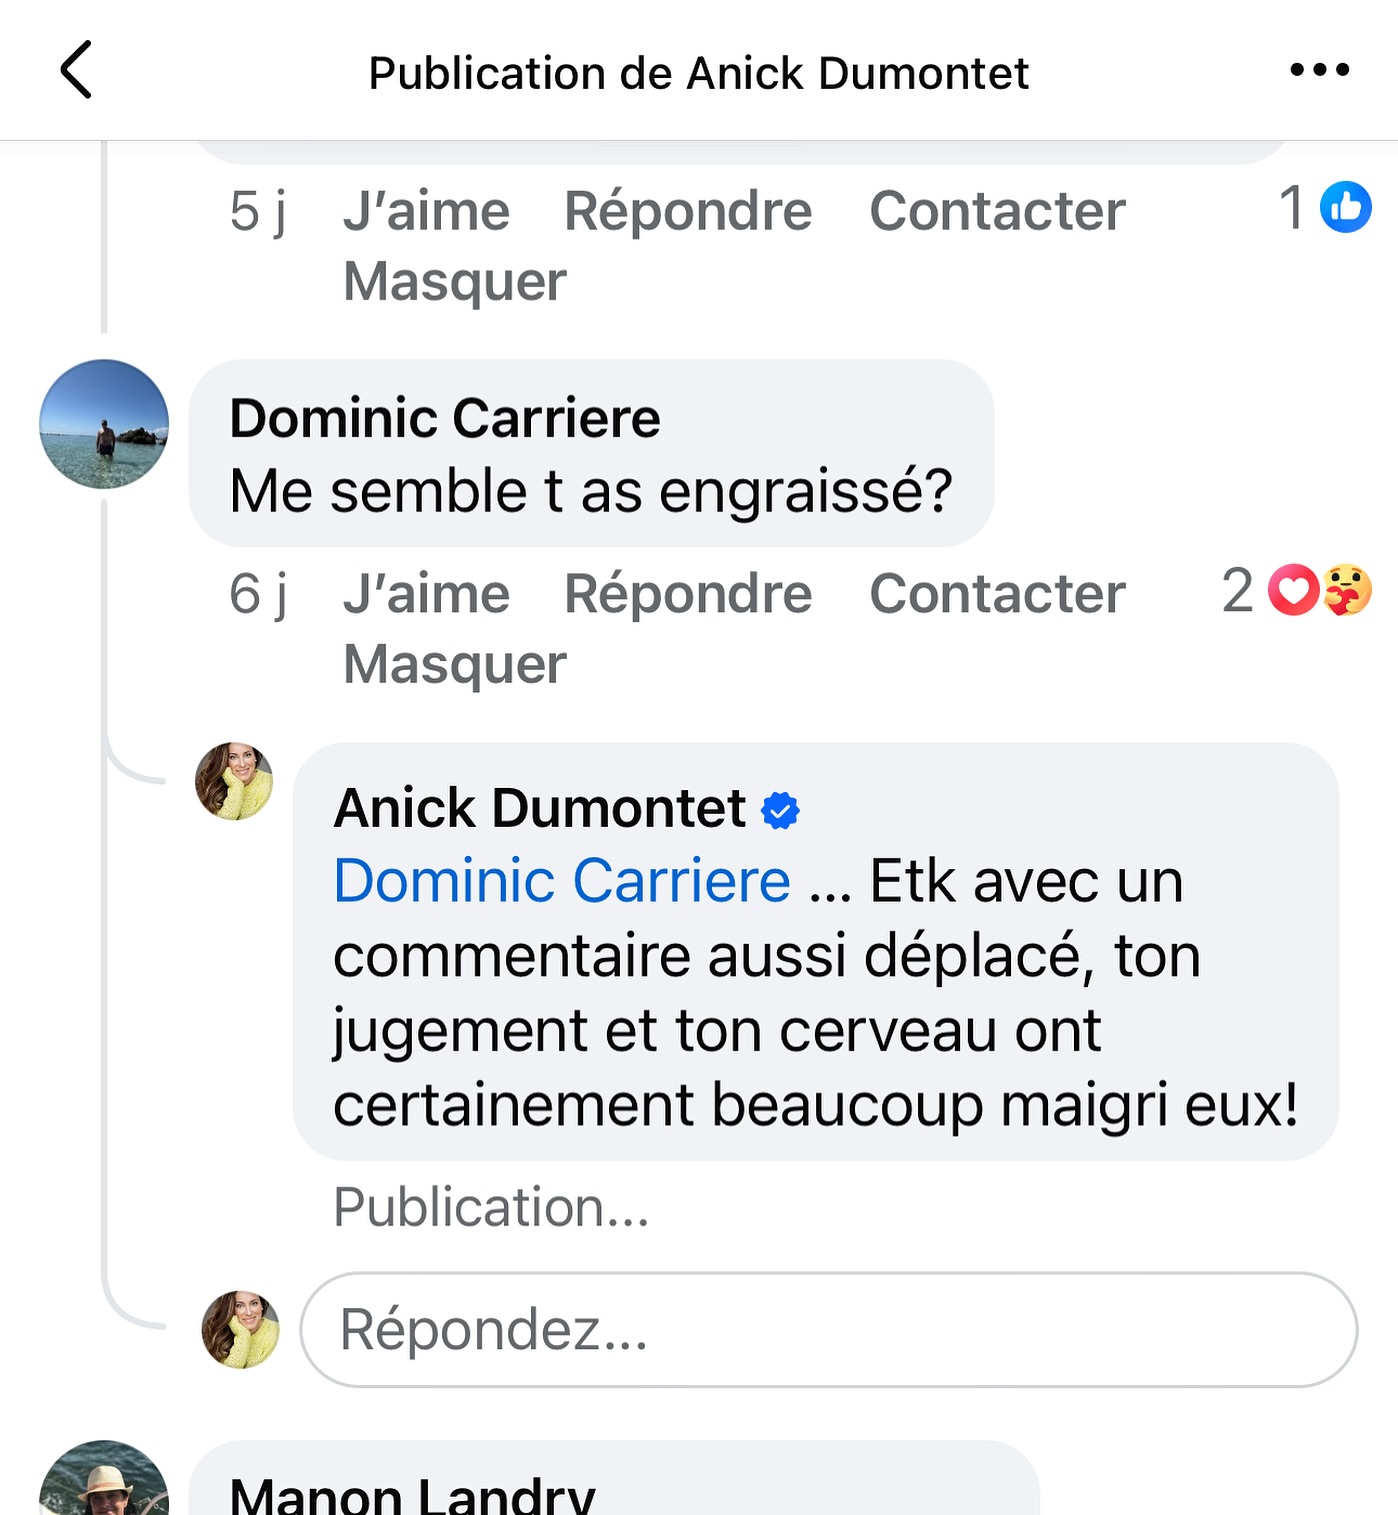The width and height of the screenshot is (1398, 1515).
Task: Open the blue Dominic Carriere mention link
Action: click(x=562, y=882)
